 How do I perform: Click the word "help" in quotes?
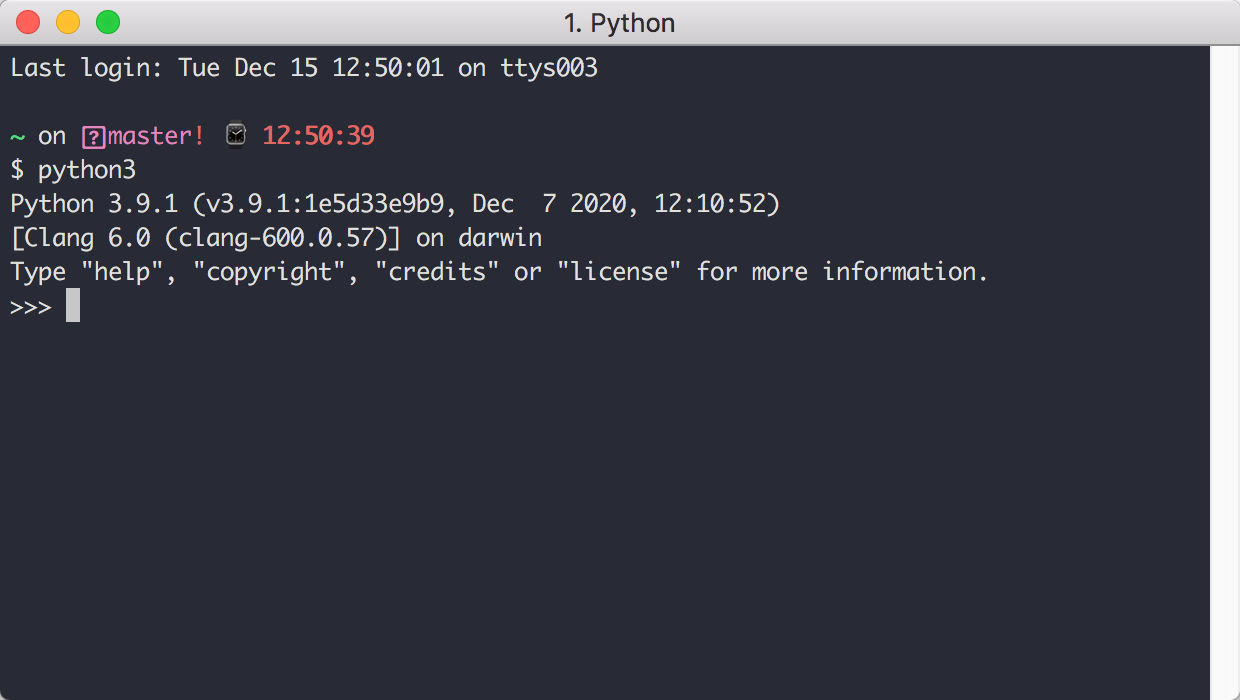click(x=121, y=272)
